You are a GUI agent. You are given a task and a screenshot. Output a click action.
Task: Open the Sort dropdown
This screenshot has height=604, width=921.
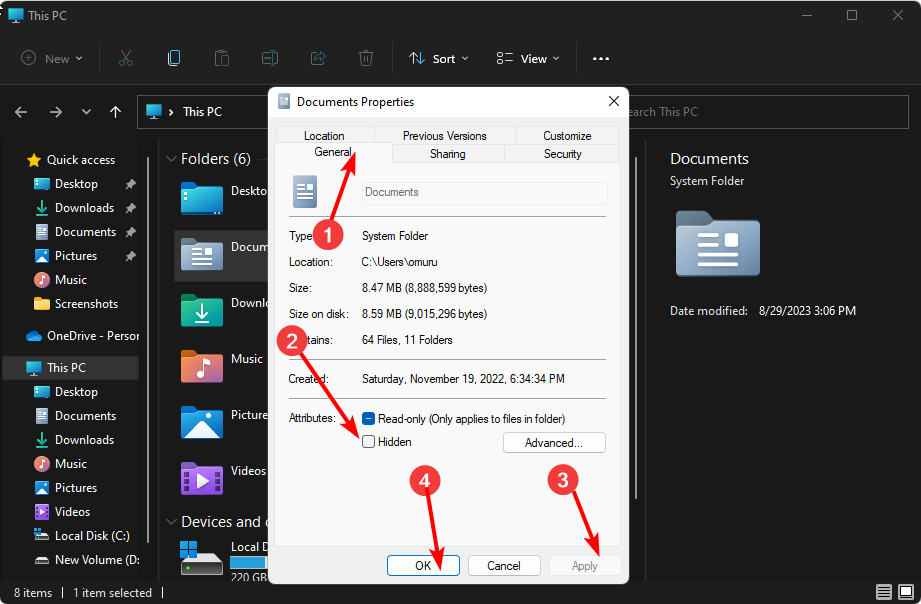(x=438, y=58)
